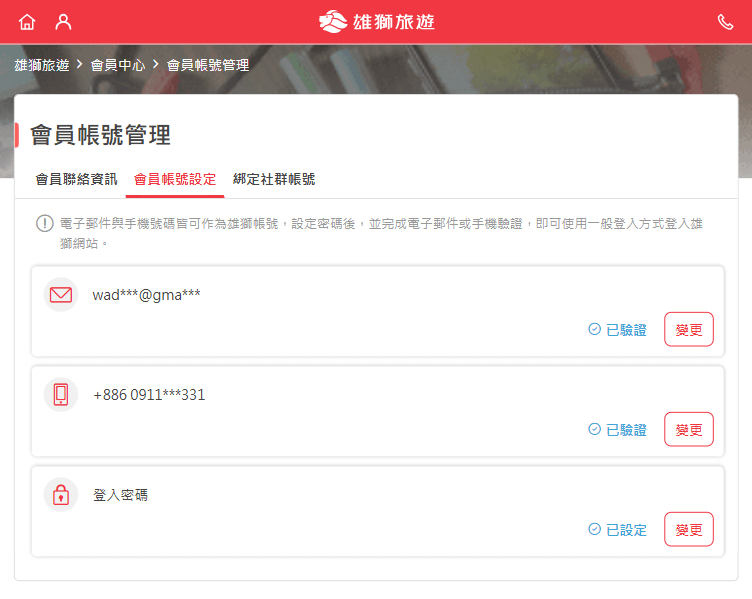Viewport: 752px width, 599px height.
Task: Navigate to 會員中心 breadcrumb
Action: coord(118,65)
